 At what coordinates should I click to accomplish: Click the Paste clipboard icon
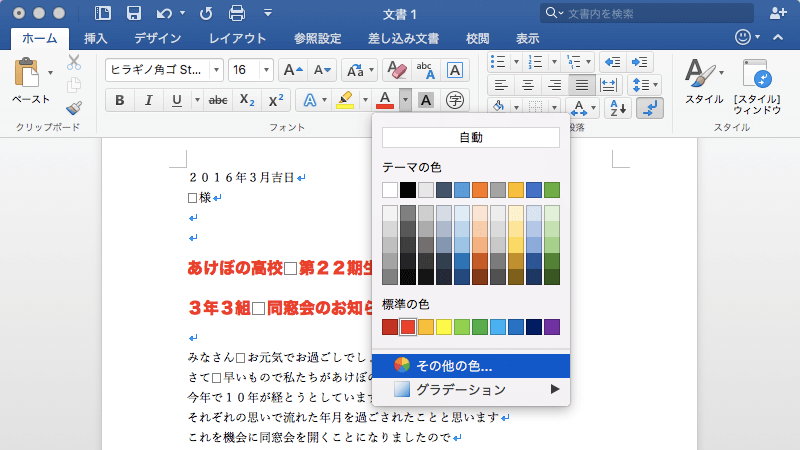click(x=27, y=73)
